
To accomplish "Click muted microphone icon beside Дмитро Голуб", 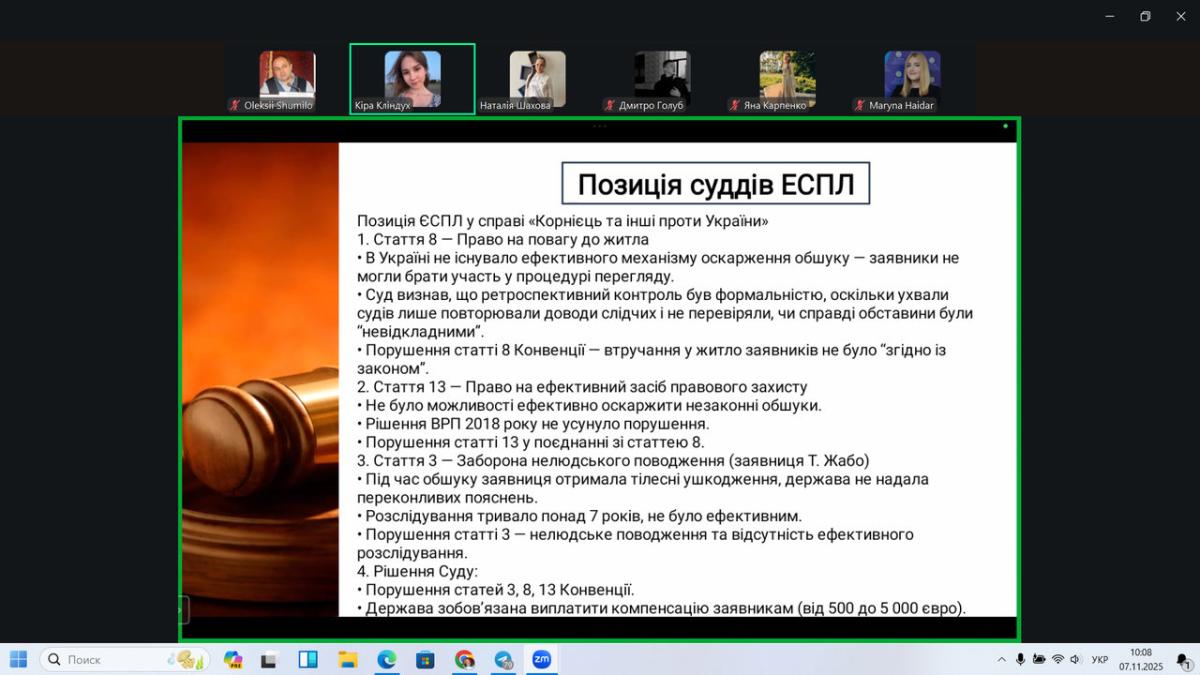I will point(609,105).
